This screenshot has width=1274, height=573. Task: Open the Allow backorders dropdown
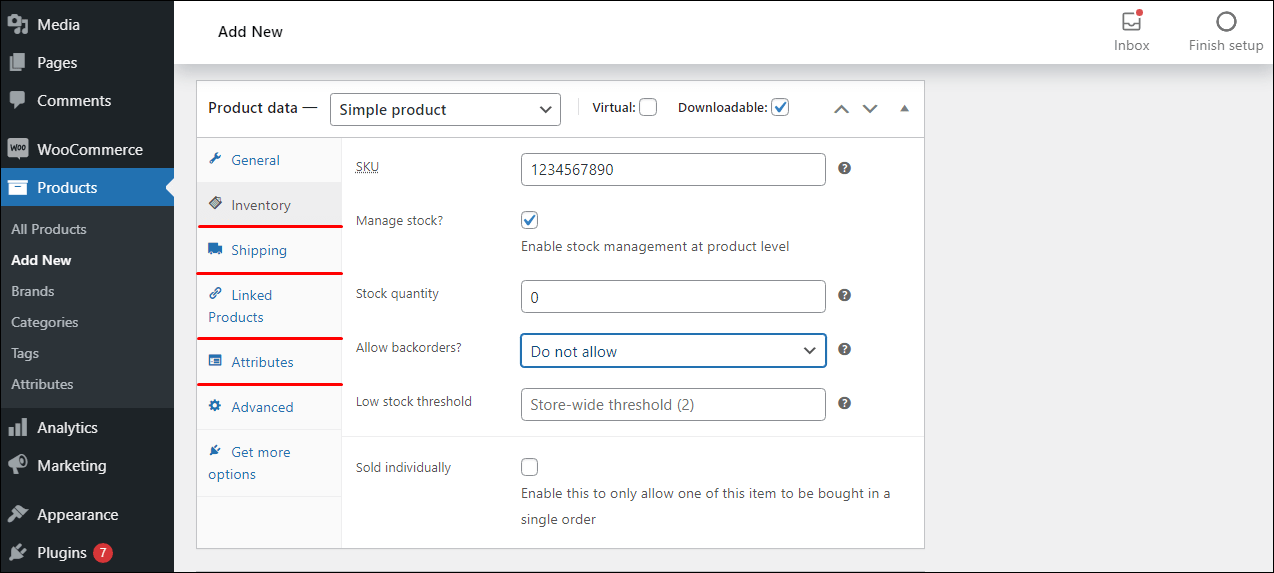point(673,351)
